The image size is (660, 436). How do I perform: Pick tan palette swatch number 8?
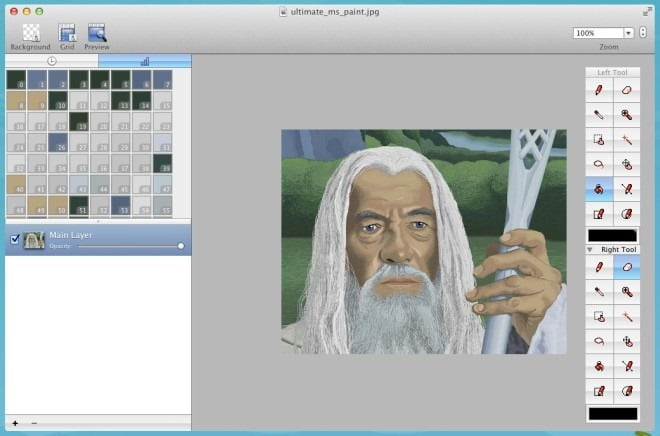(x=16, y=101)
